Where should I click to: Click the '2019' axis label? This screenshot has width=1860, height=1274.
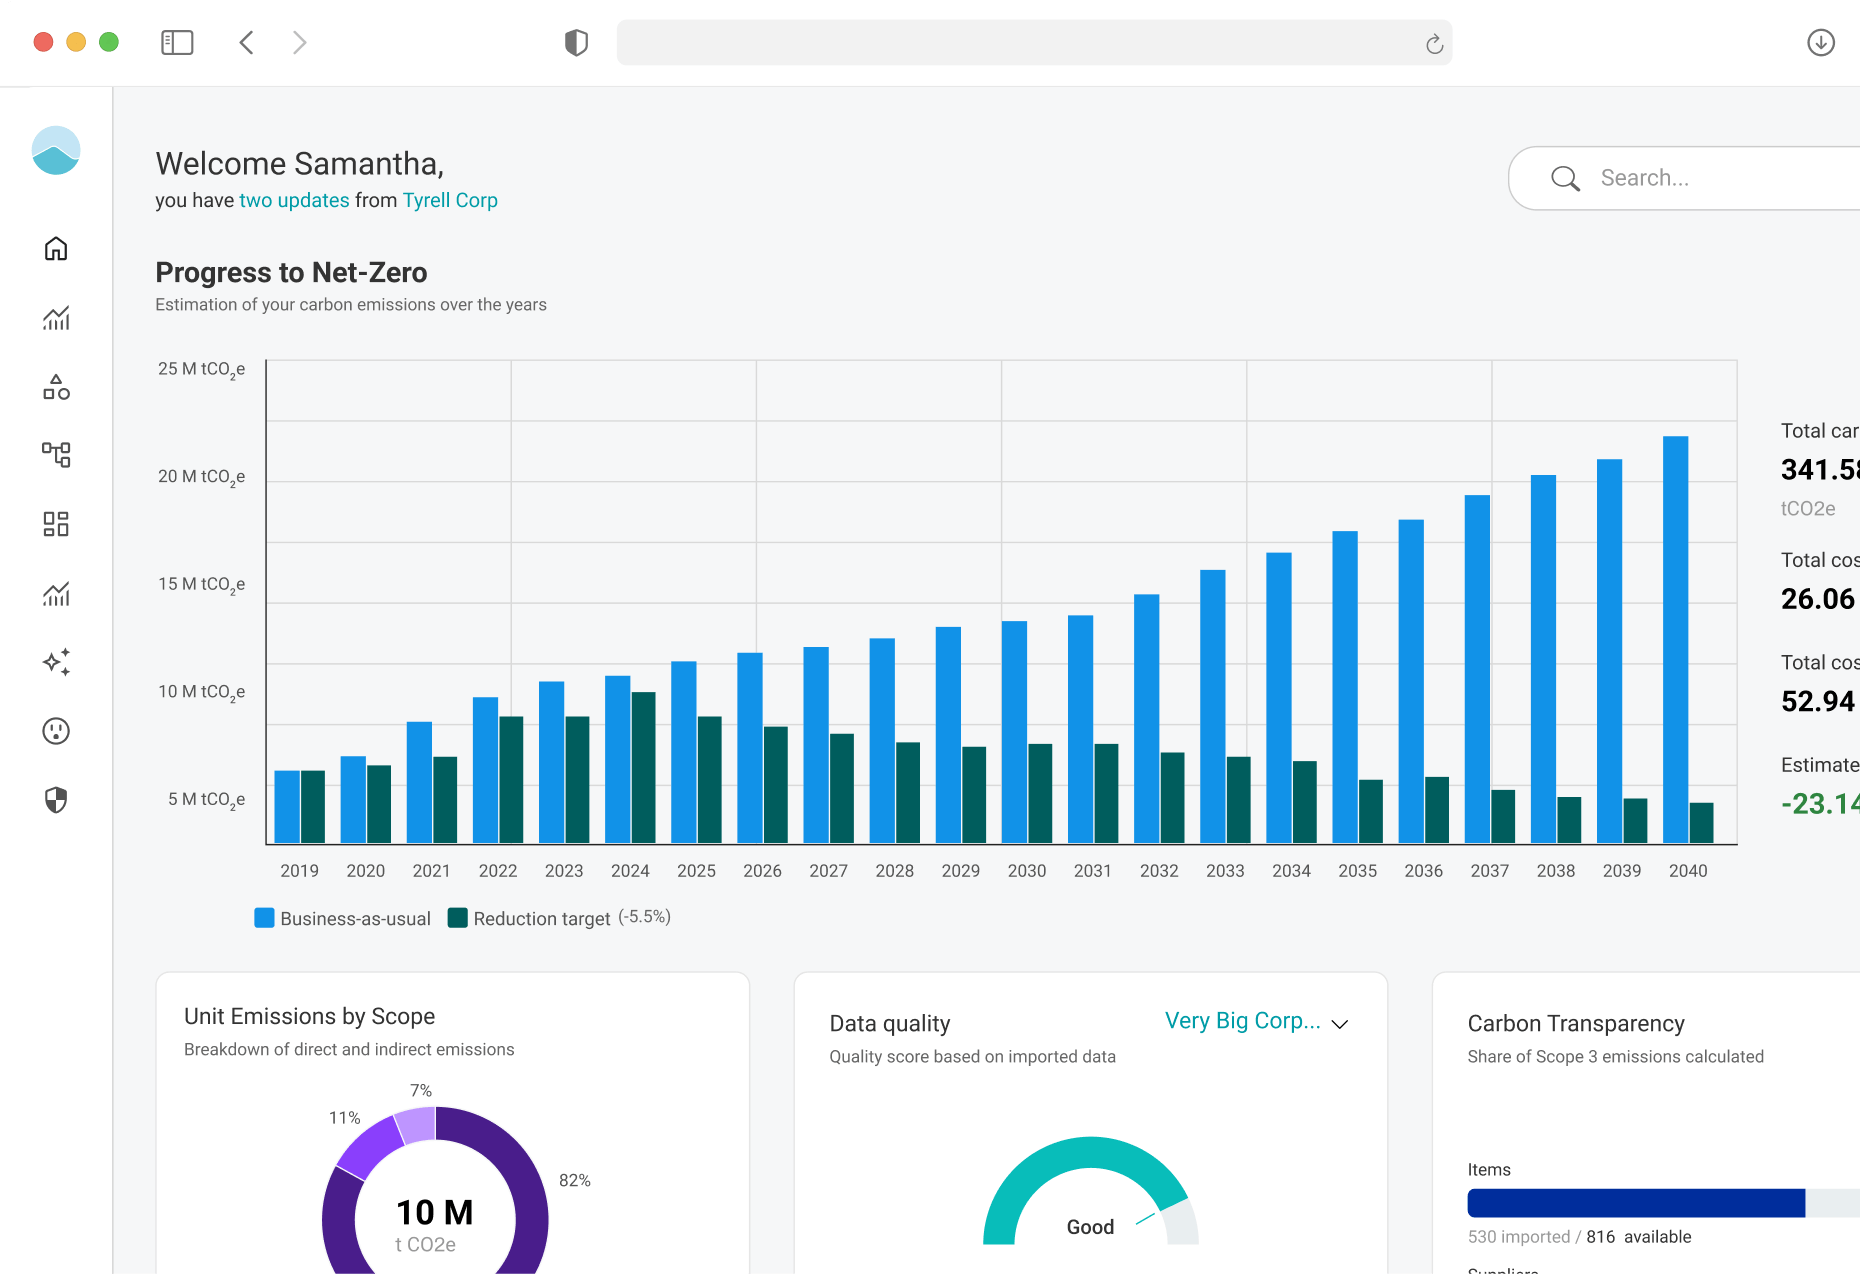[300, 871]
